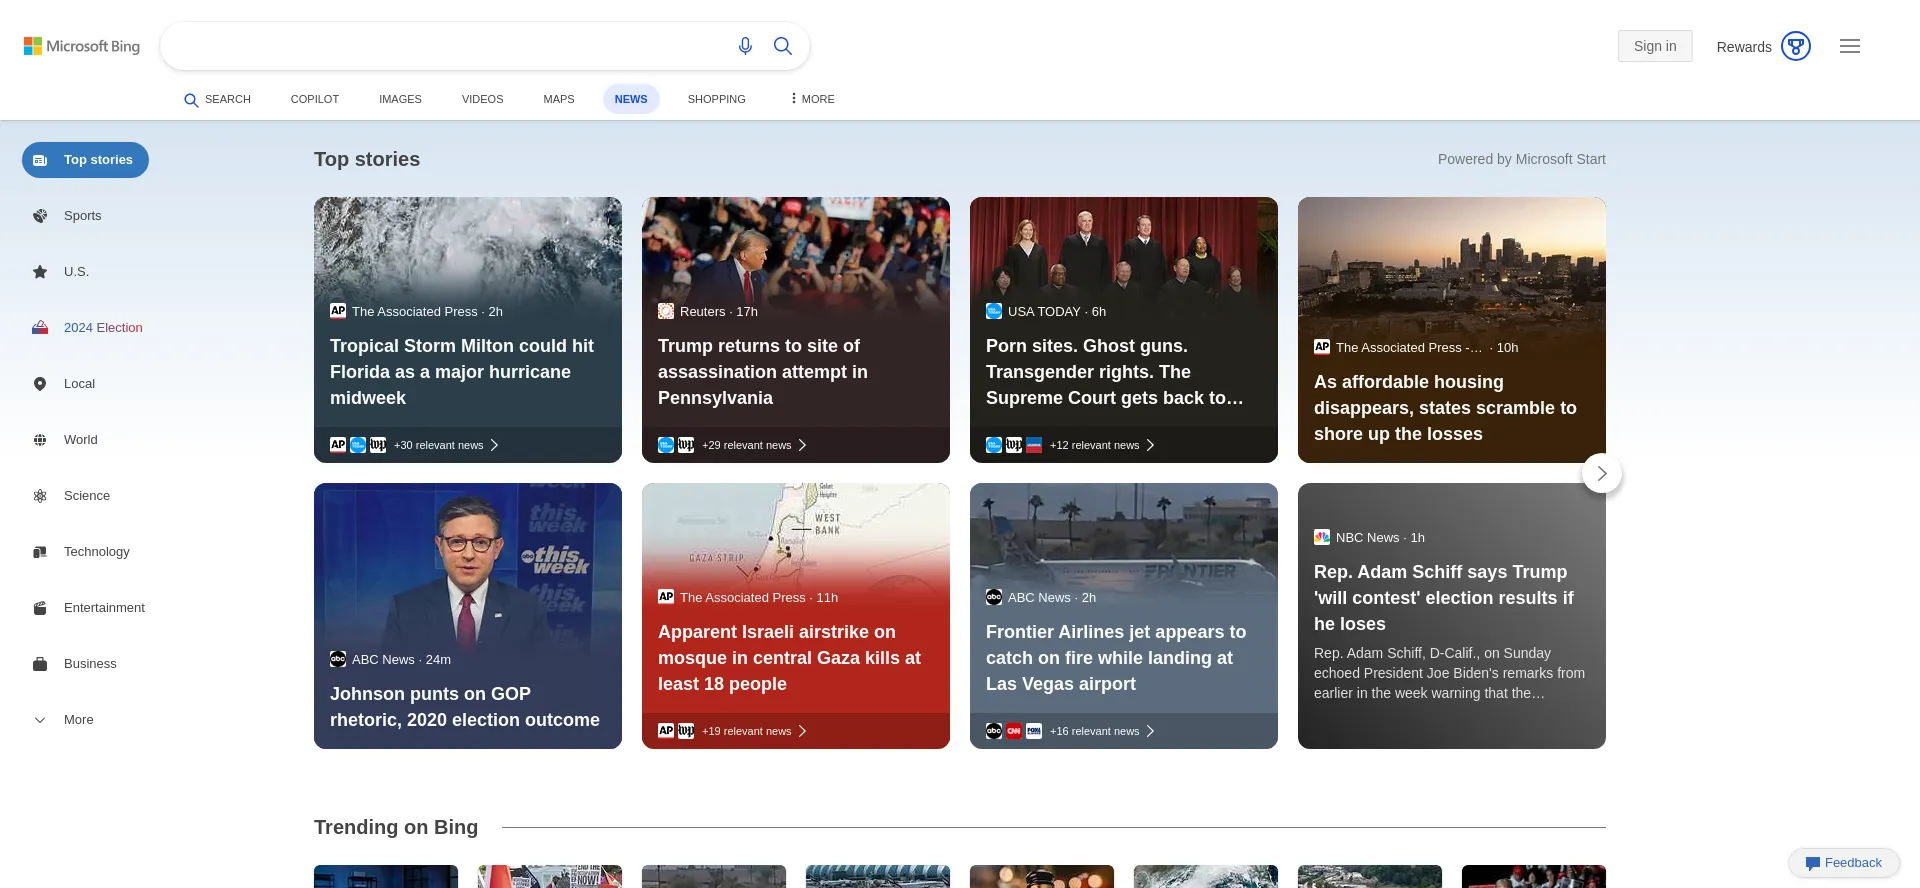Click the magnifying glass search icon

click(783, 46)
